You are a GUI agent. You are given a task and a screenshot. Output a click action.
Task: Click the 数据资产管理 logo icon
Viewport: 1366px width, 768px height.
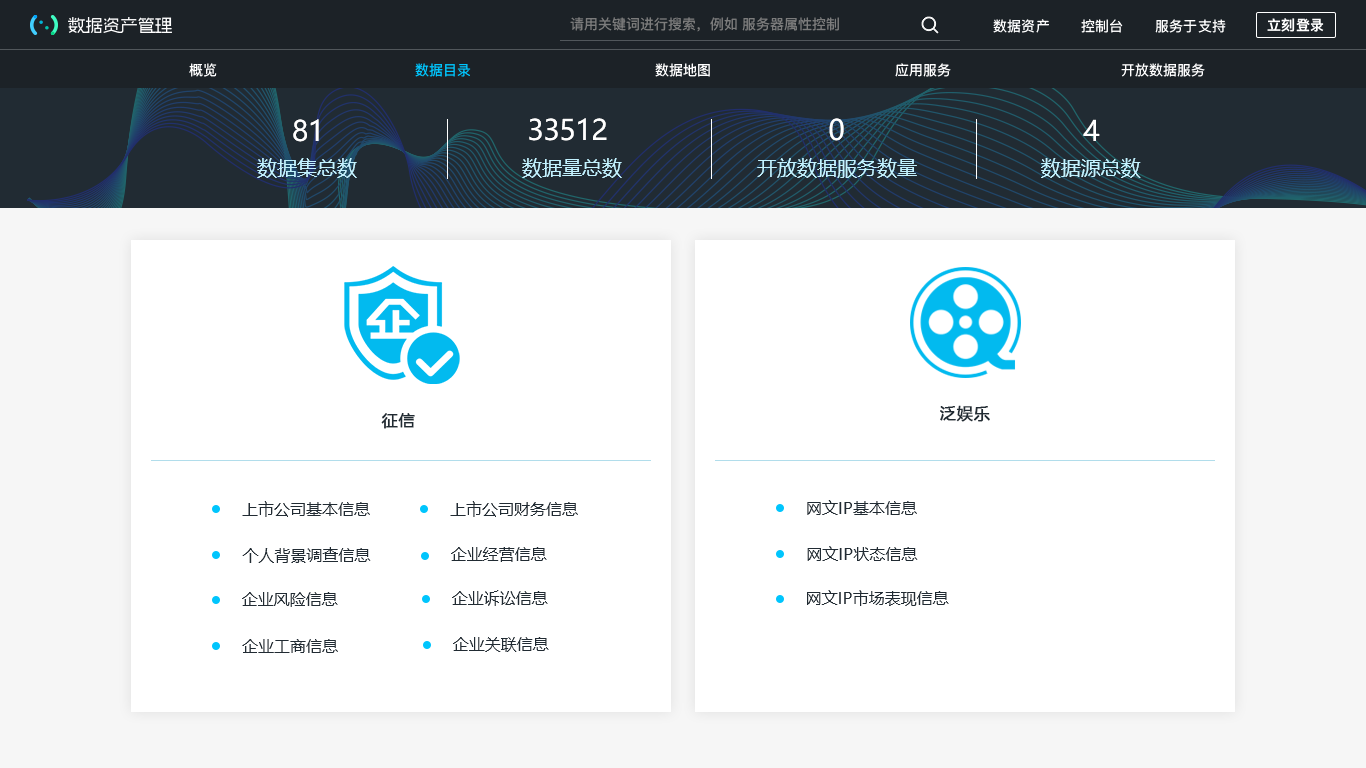[44, 25]
